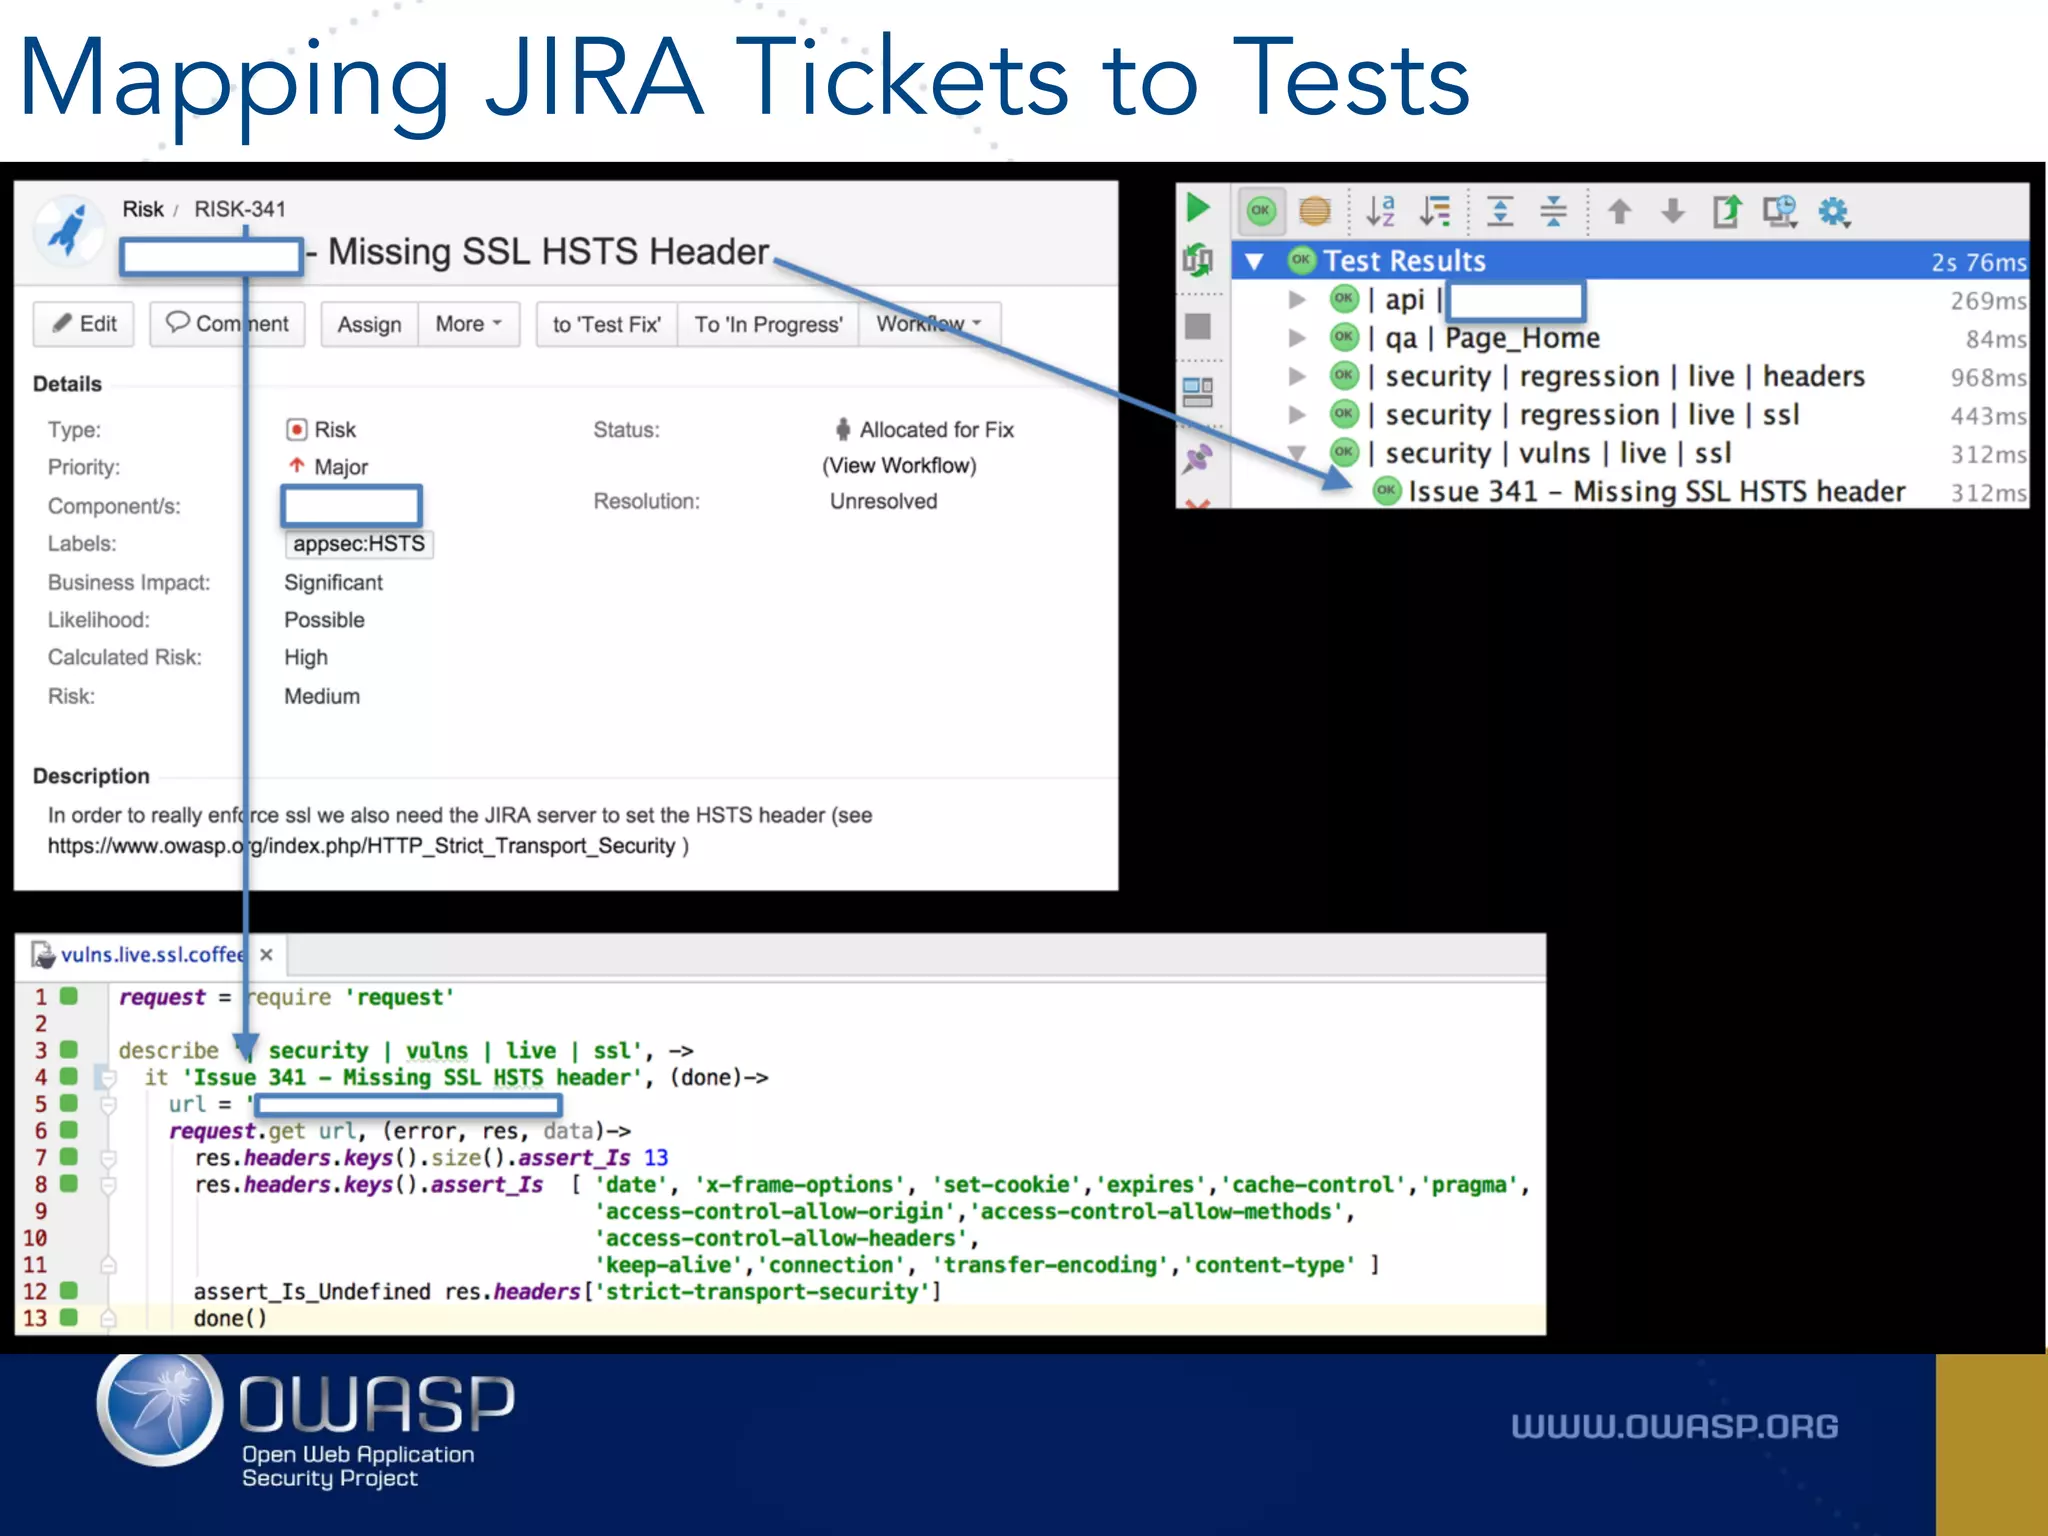2048x1536 pixels.
Task: Pin the test runner tab
Action: pyautogui.click(x=1198, y=458)
